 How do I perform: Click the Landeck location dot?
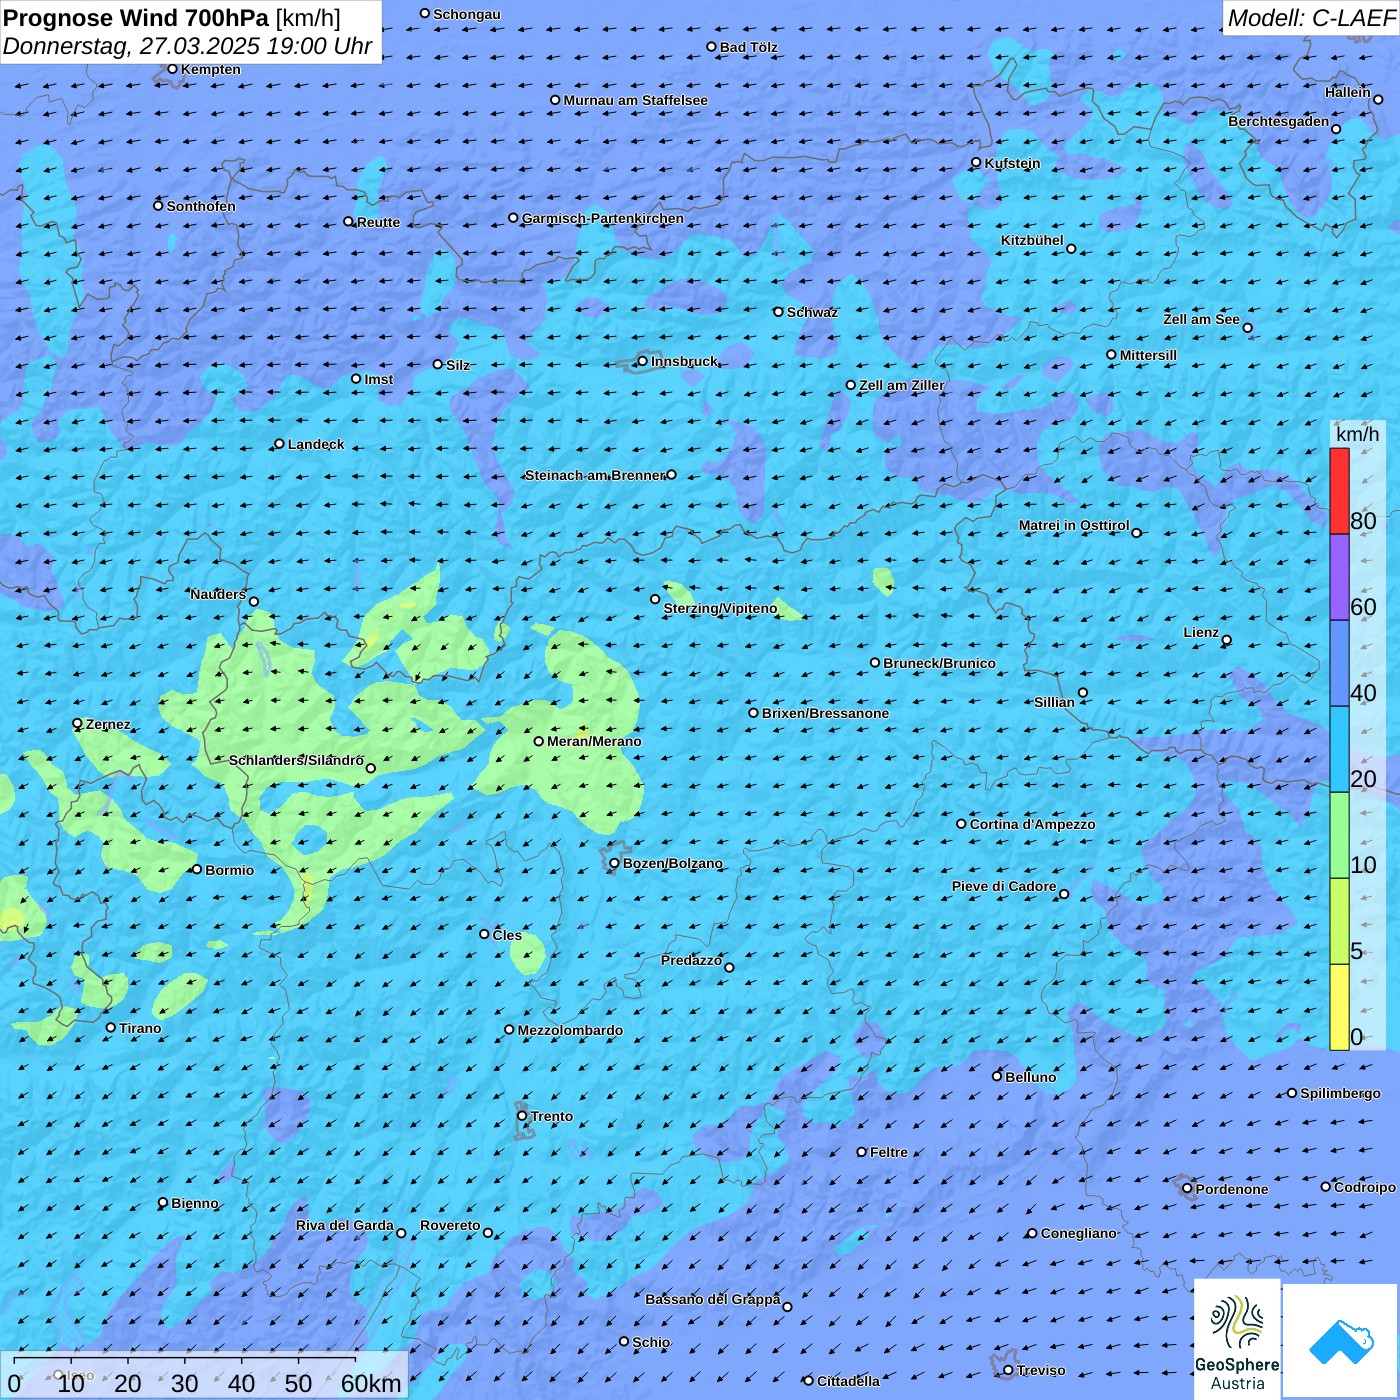coord(279,444)
